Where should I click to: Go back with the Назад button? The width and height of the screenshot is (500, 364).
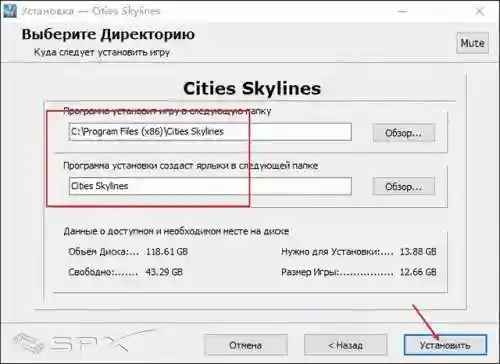(345, 345)
